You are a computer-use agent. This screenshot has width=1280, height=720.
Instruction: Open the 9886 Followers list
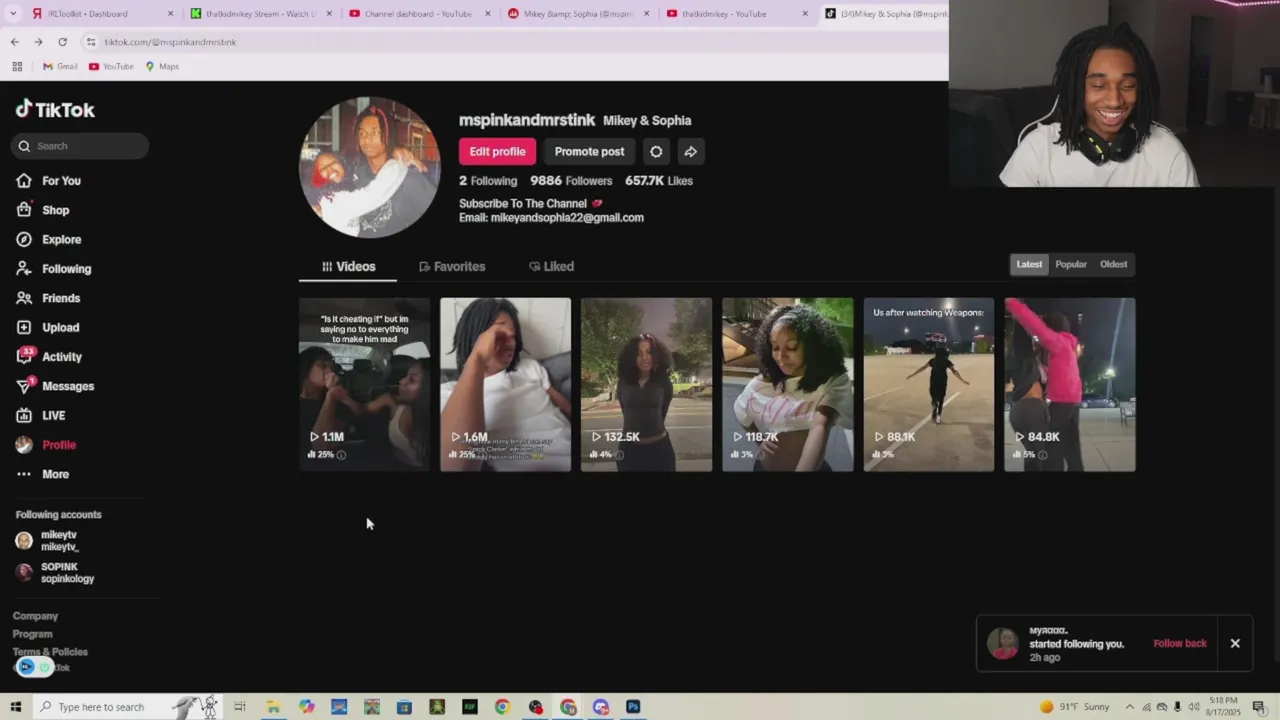(x=570, y=181)
